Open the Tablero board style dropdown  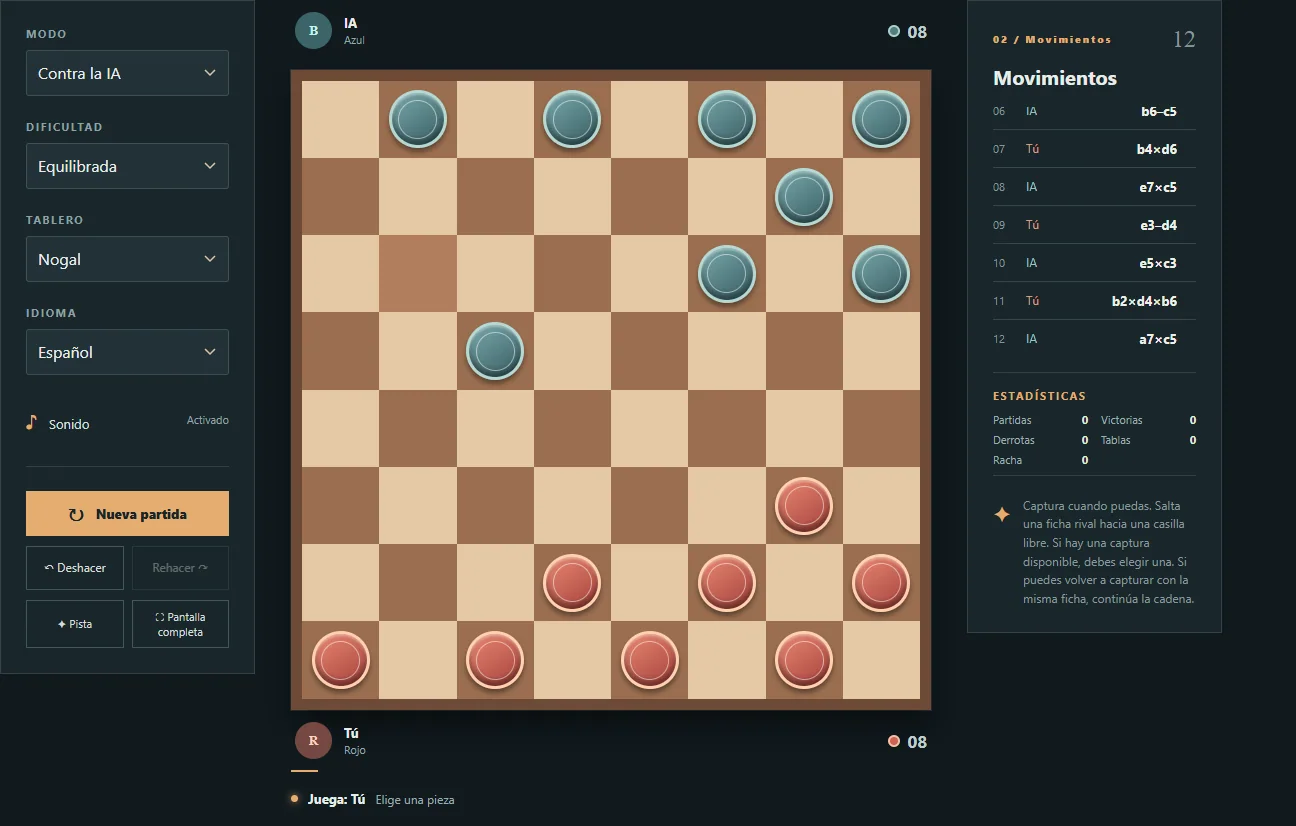127,259
